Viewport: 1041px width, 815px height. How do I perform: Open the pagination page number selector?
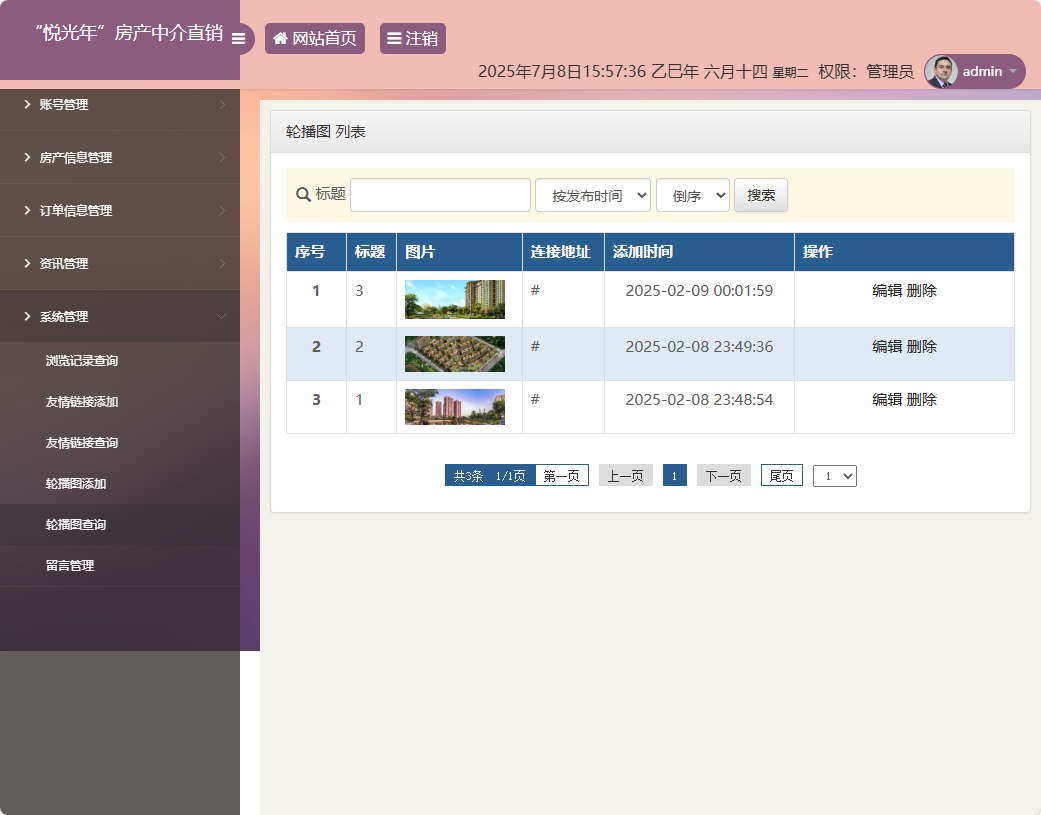(x=834, y=475)
